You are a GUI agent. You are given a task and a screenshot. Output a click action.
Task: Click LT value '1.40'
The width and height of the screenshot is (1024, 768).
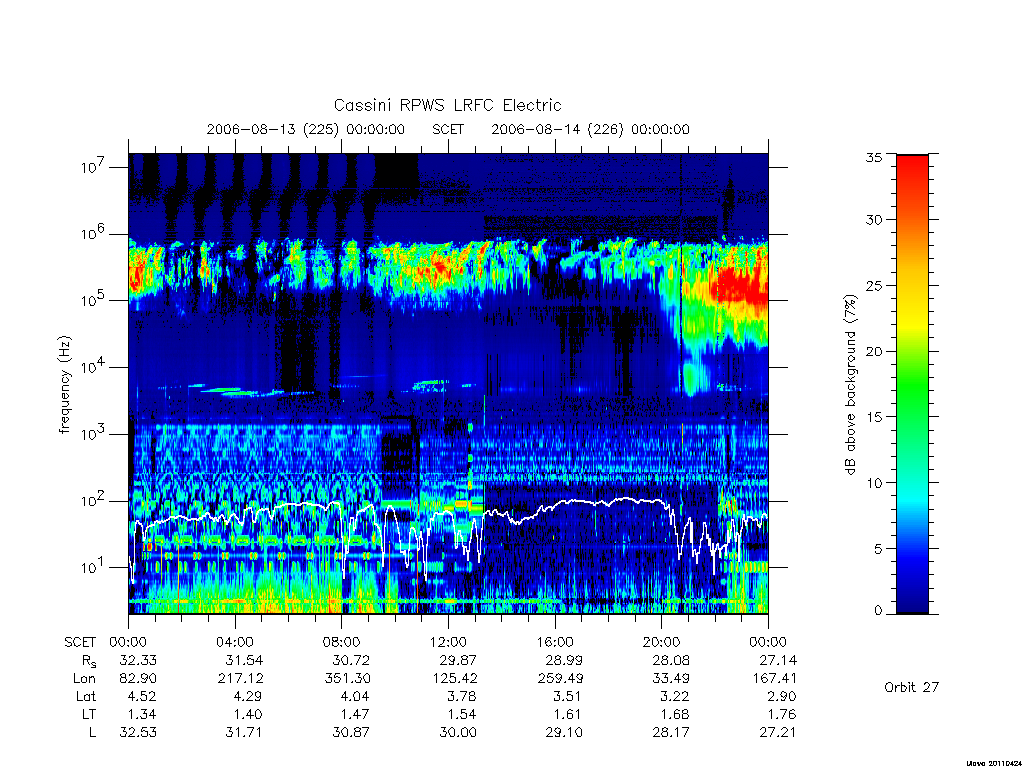(x=249, y=714)
